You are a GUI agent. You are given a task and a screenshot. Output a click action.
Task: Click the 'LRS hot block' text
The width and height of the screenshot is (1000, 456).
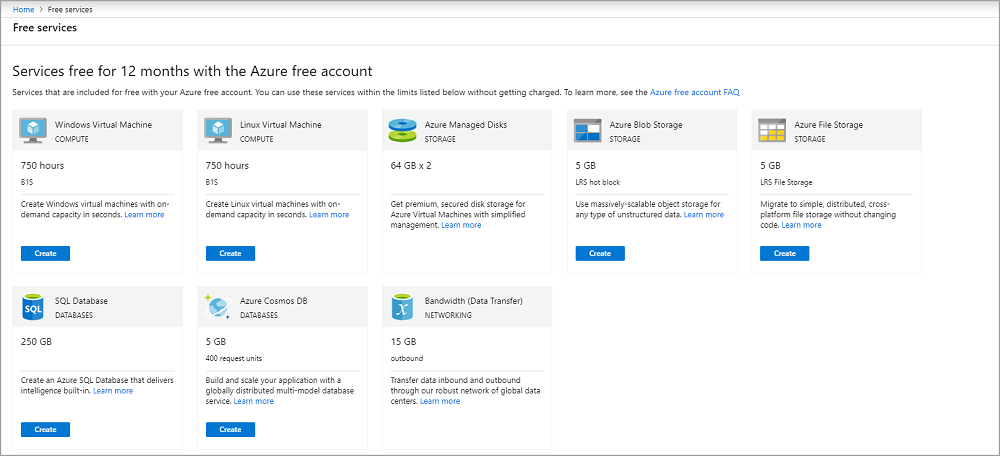coord(598,182)
